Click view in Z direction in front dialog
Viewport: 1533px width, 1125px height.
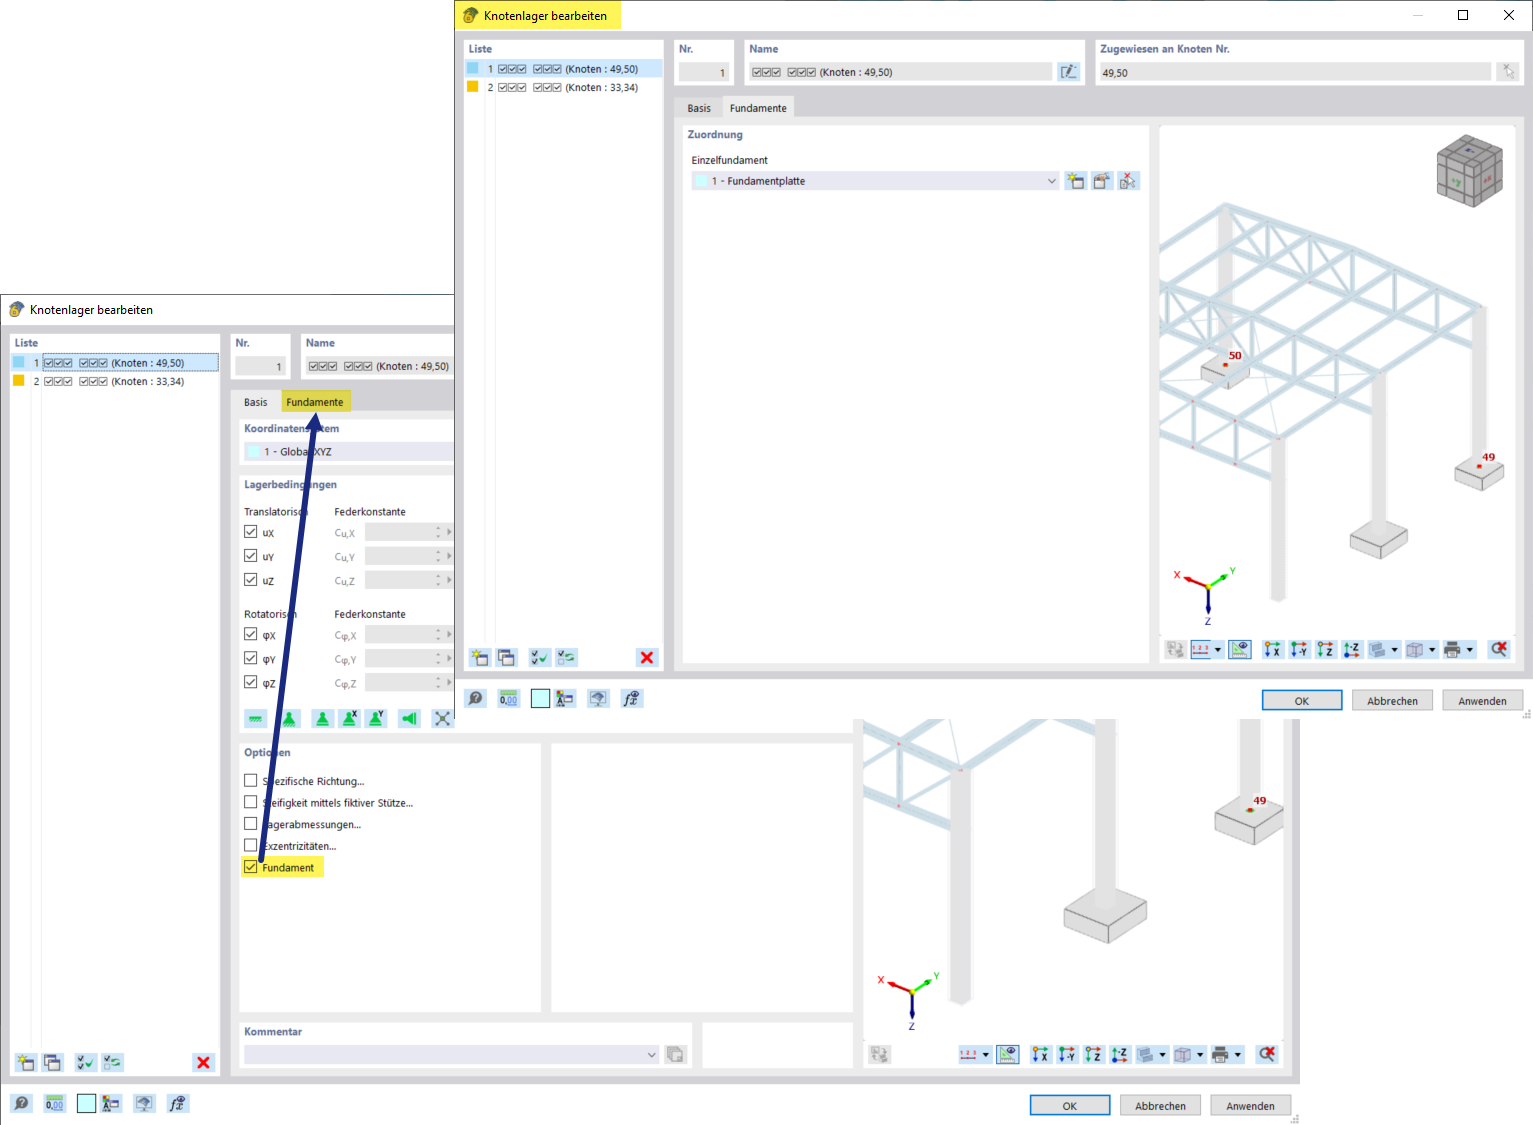(1325, 650)
